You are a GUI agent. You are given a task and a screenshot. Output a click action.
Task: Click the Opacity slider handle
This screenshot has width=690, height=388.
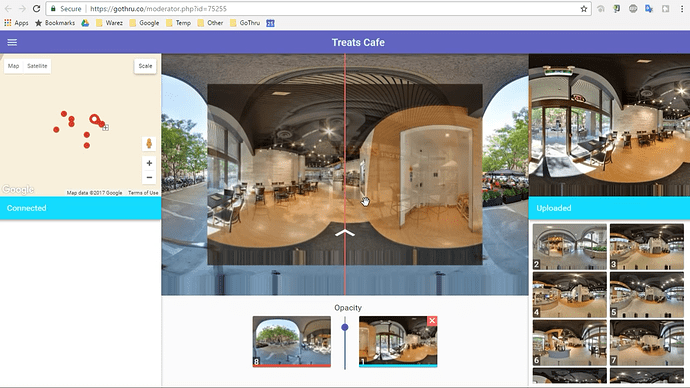coord(345,327)
